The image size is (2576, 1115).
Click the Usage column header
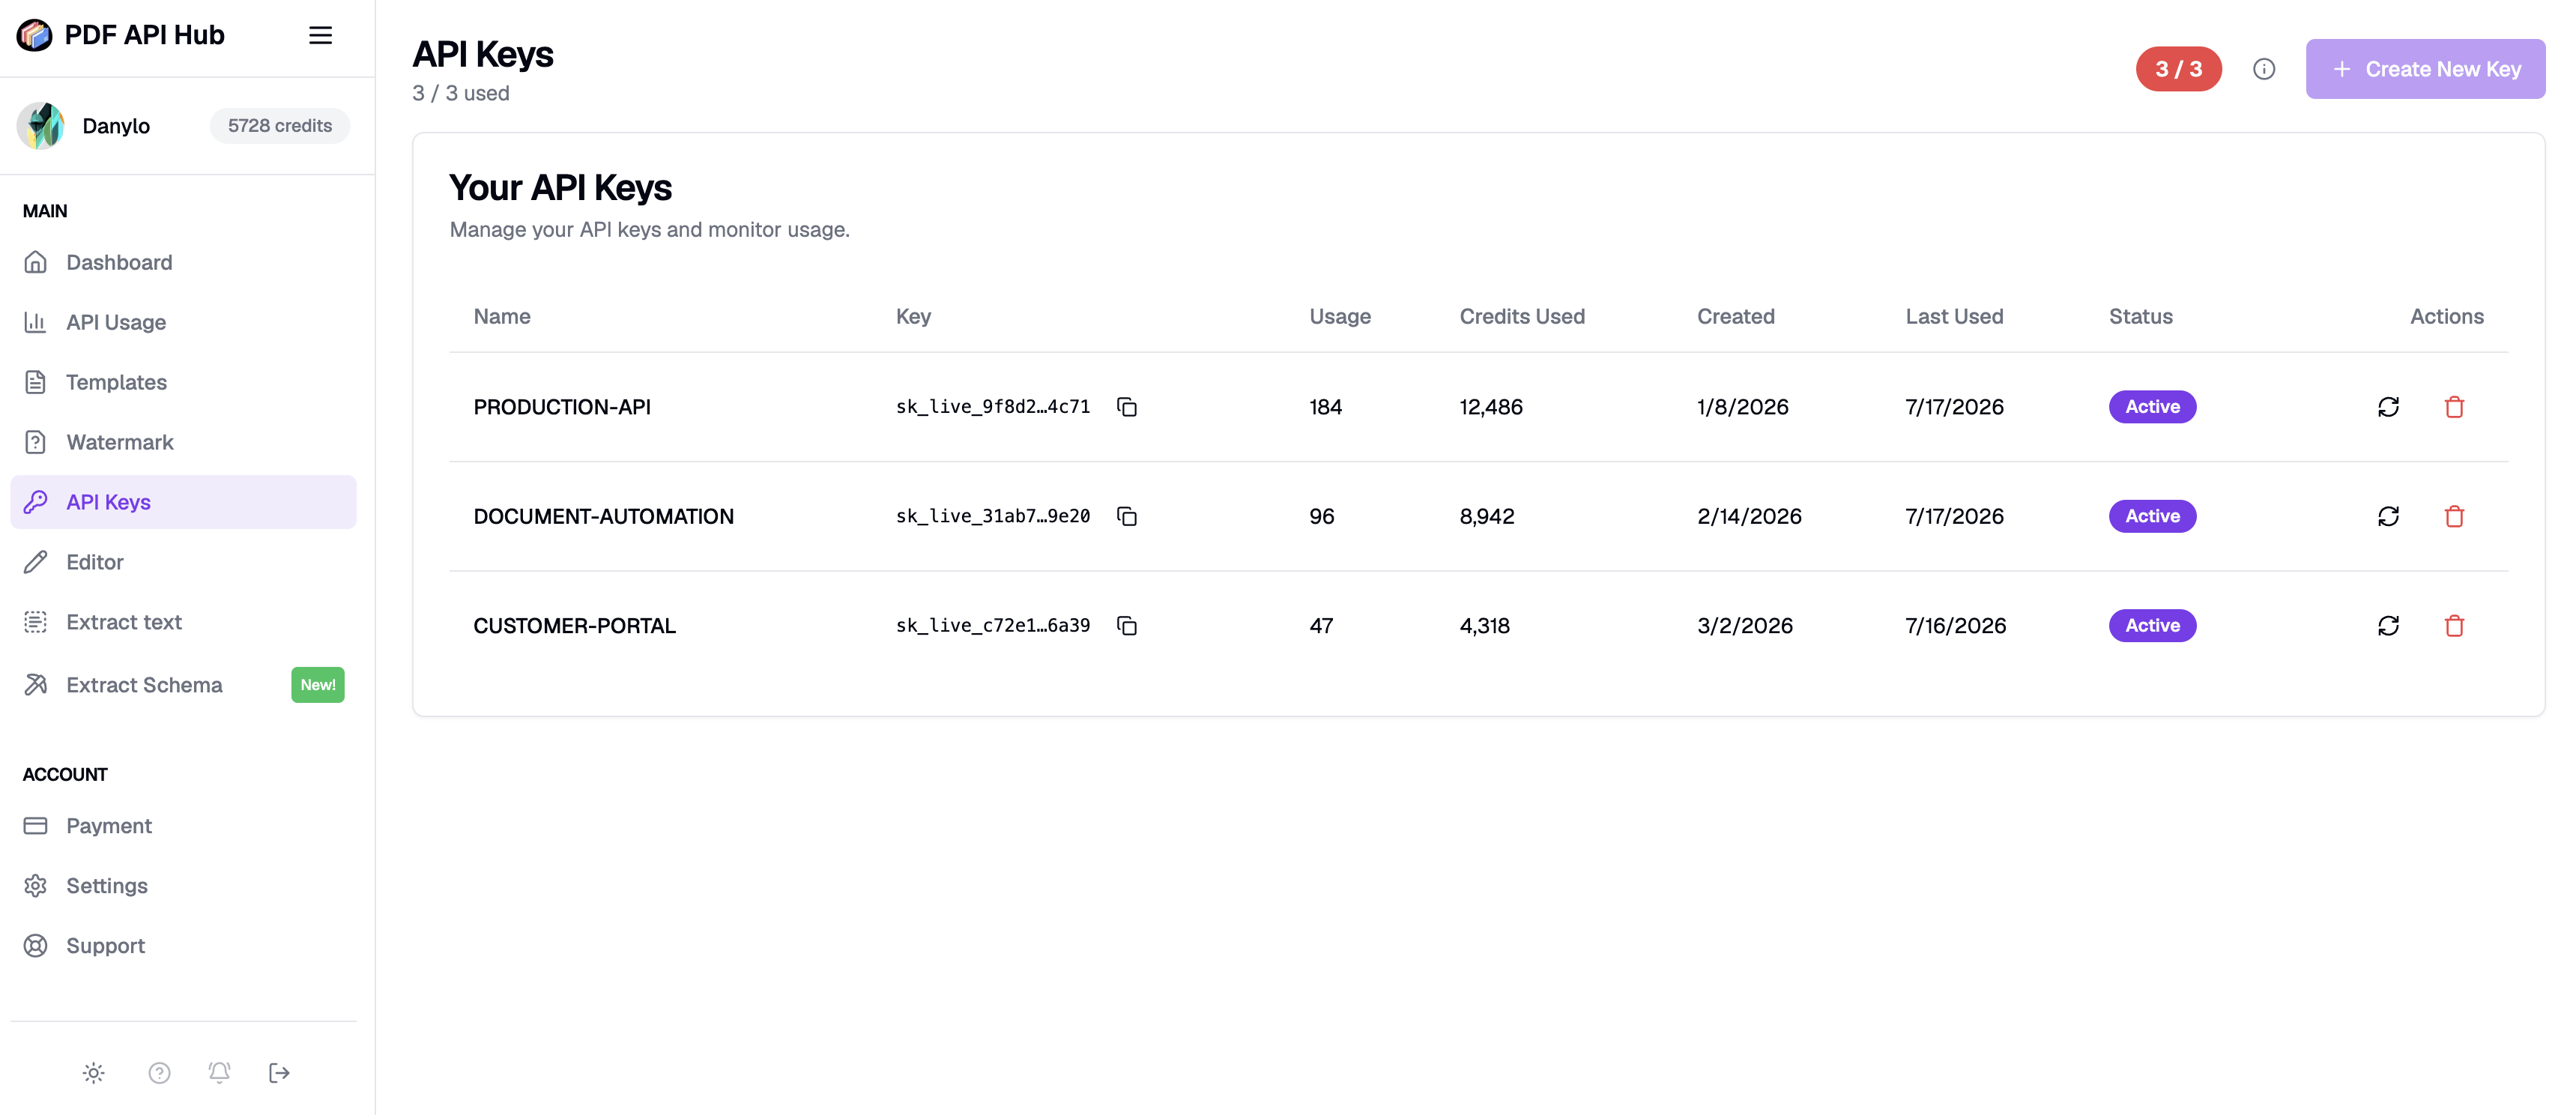tap(1340, 317)
